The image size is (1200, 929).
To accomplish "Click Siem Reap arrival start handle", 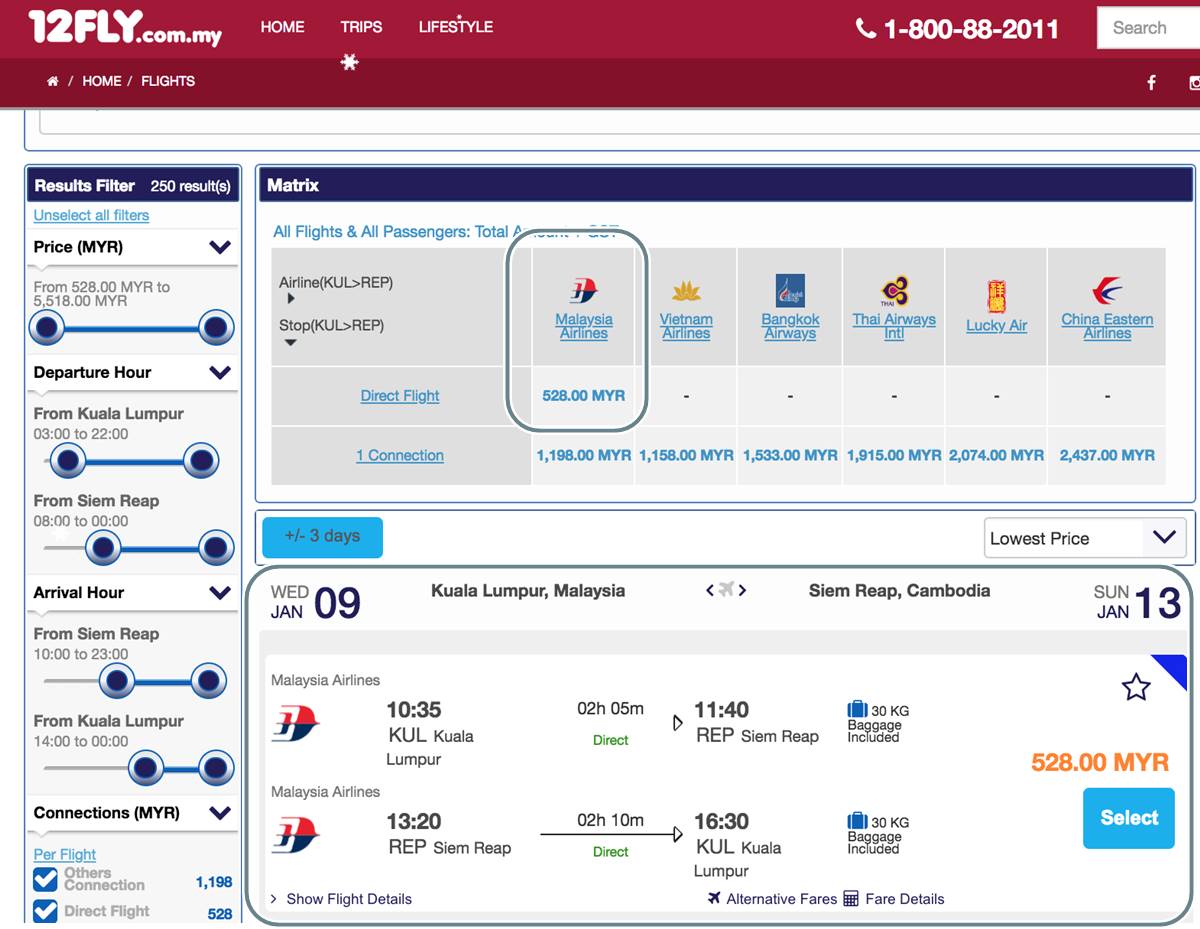I will 117,681.
